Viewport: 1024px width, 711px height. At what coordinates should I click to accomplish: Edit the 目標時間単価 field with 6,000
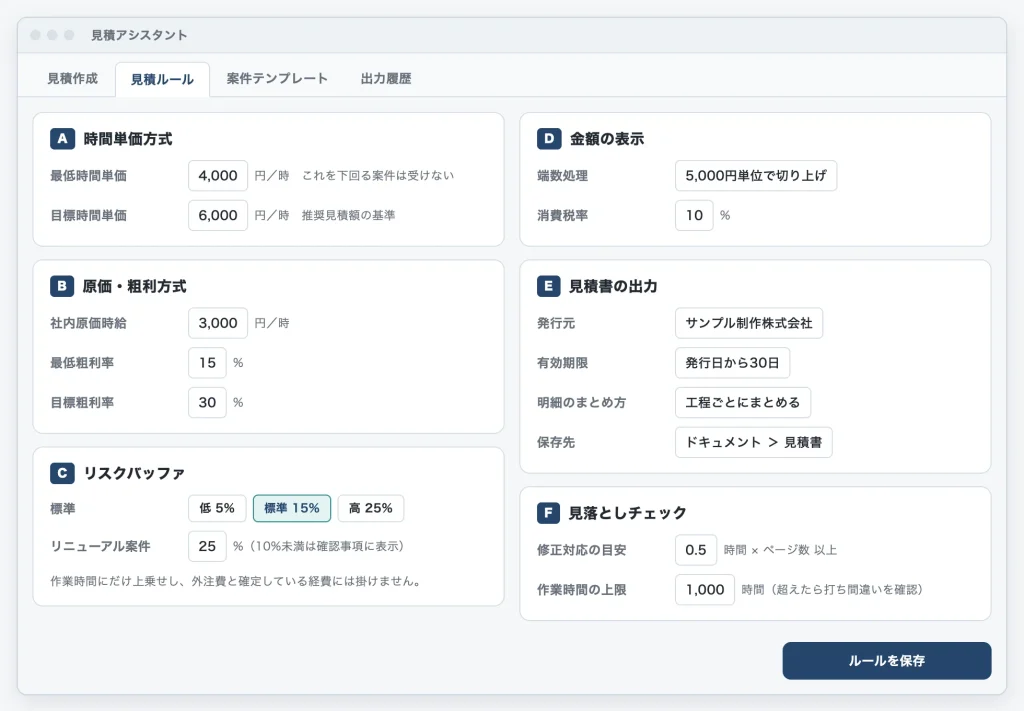pos(218,215)
